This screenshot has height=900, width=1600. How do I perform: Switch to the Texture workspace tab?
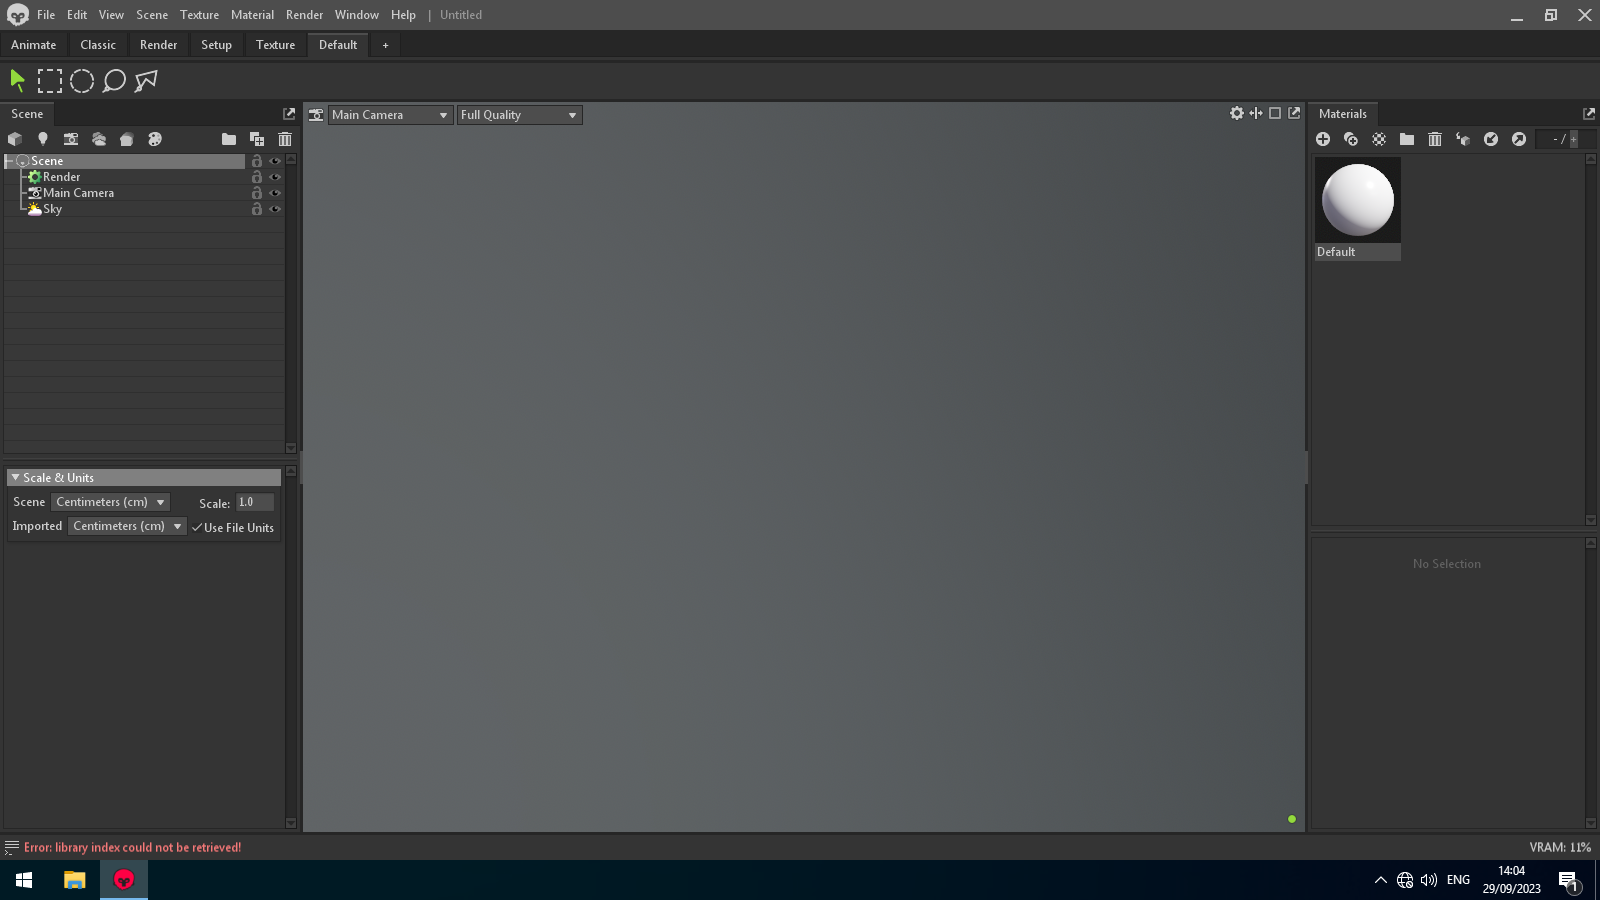[275, 45]
